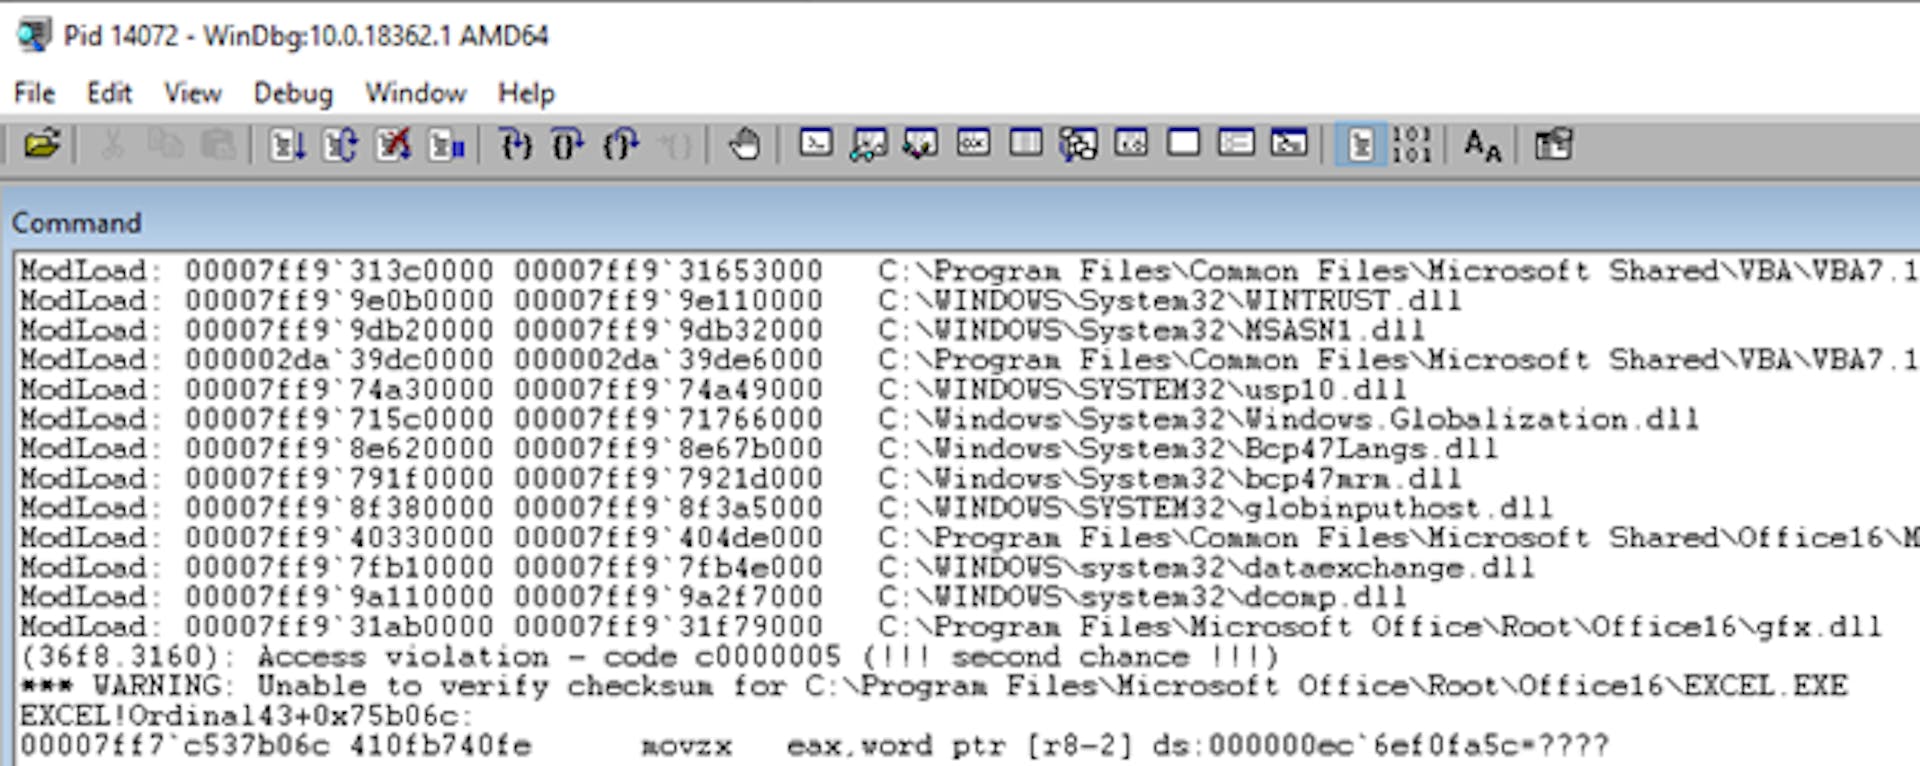The width and height of the screenshot is (1920, 766).
Task: Click the Font (AA) toolbar icon
Action: click(x=1482, y=146)
